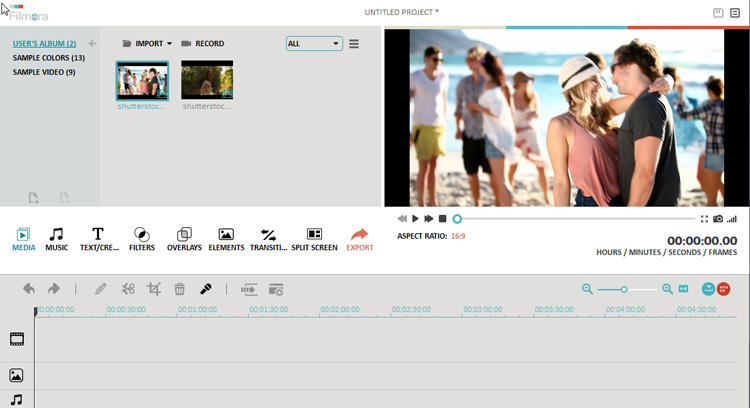The height and width of the screenshot is (408, 750).
Task: Select User's Album (2)
Action: (44, 44)
